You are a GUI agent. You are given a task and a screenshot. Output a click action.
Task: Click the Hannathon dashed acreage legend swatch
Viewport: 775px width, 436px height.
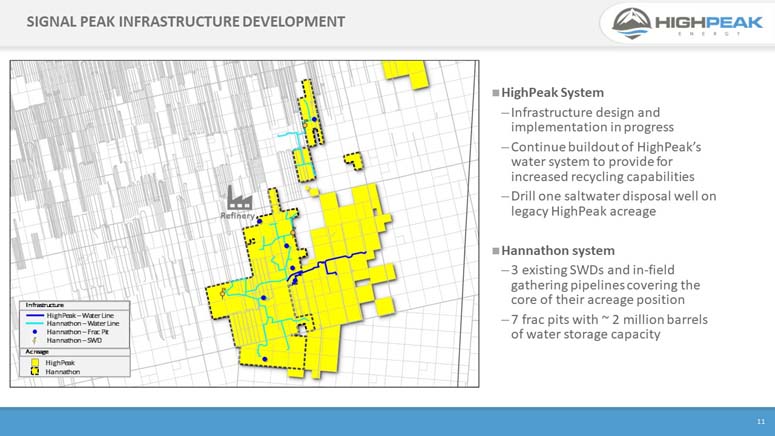[35, 371]
